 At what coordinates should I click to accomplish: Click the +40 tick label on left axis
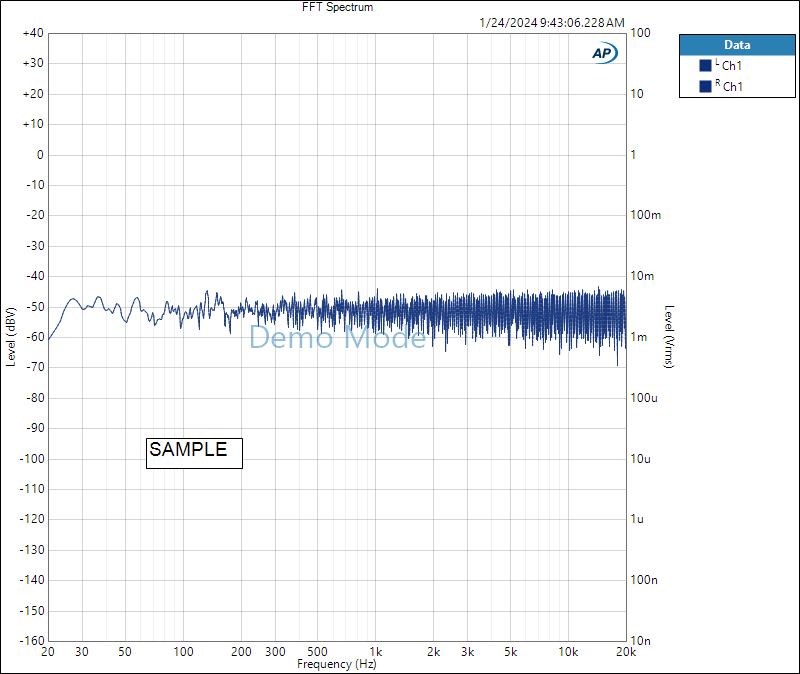[x=33, y=33]
